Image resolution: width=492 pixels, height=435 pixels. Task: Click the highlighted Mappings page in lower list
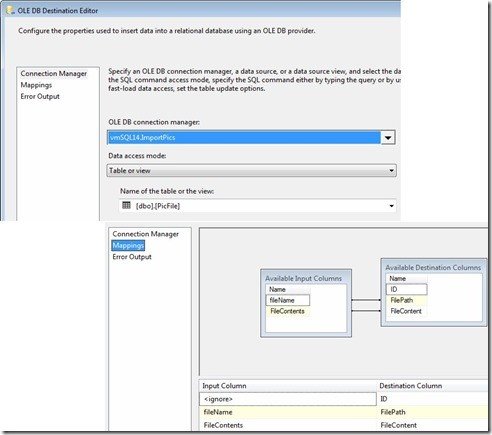pos(128,246)
